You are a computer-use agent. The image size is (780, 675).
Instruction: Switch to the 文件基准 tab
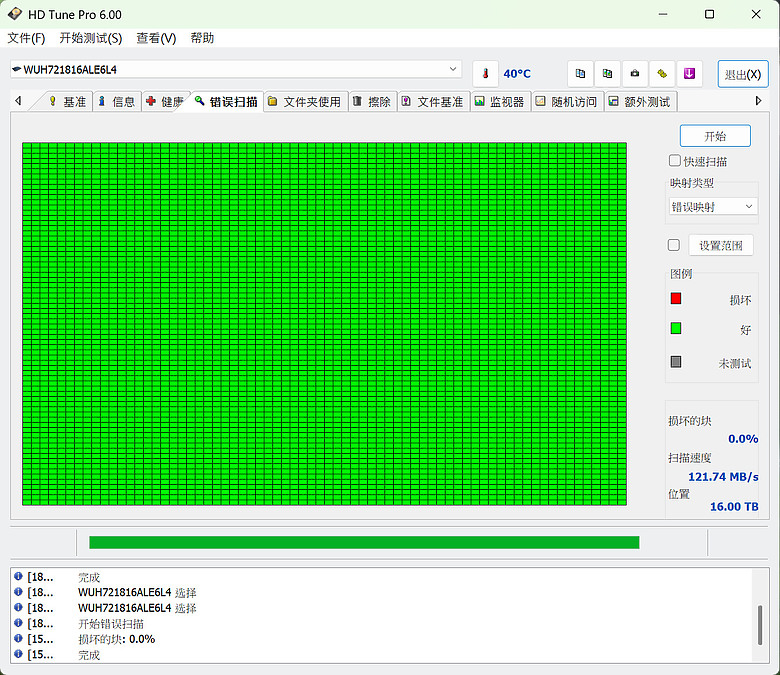click(433, 102)
